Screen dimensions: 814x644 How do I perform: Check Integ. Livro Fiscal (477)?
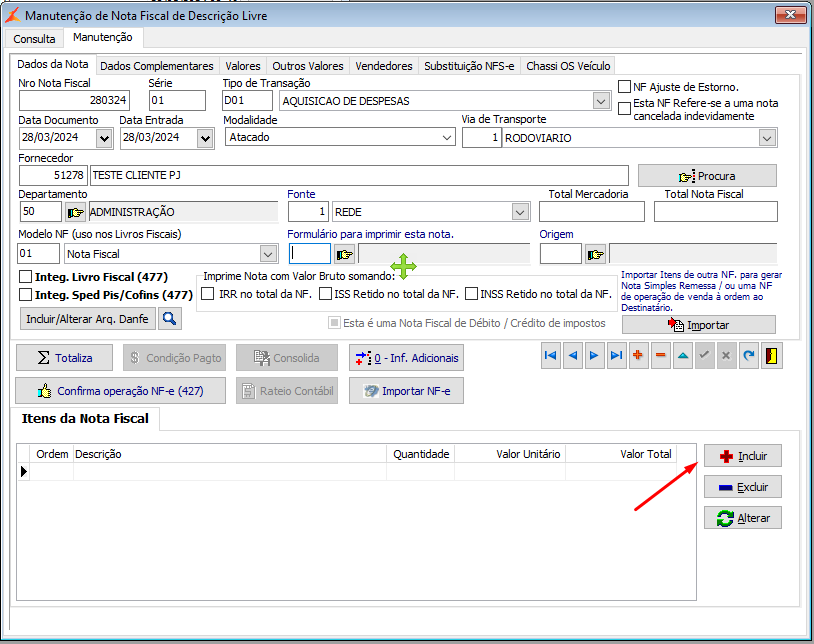coord(26,277)
